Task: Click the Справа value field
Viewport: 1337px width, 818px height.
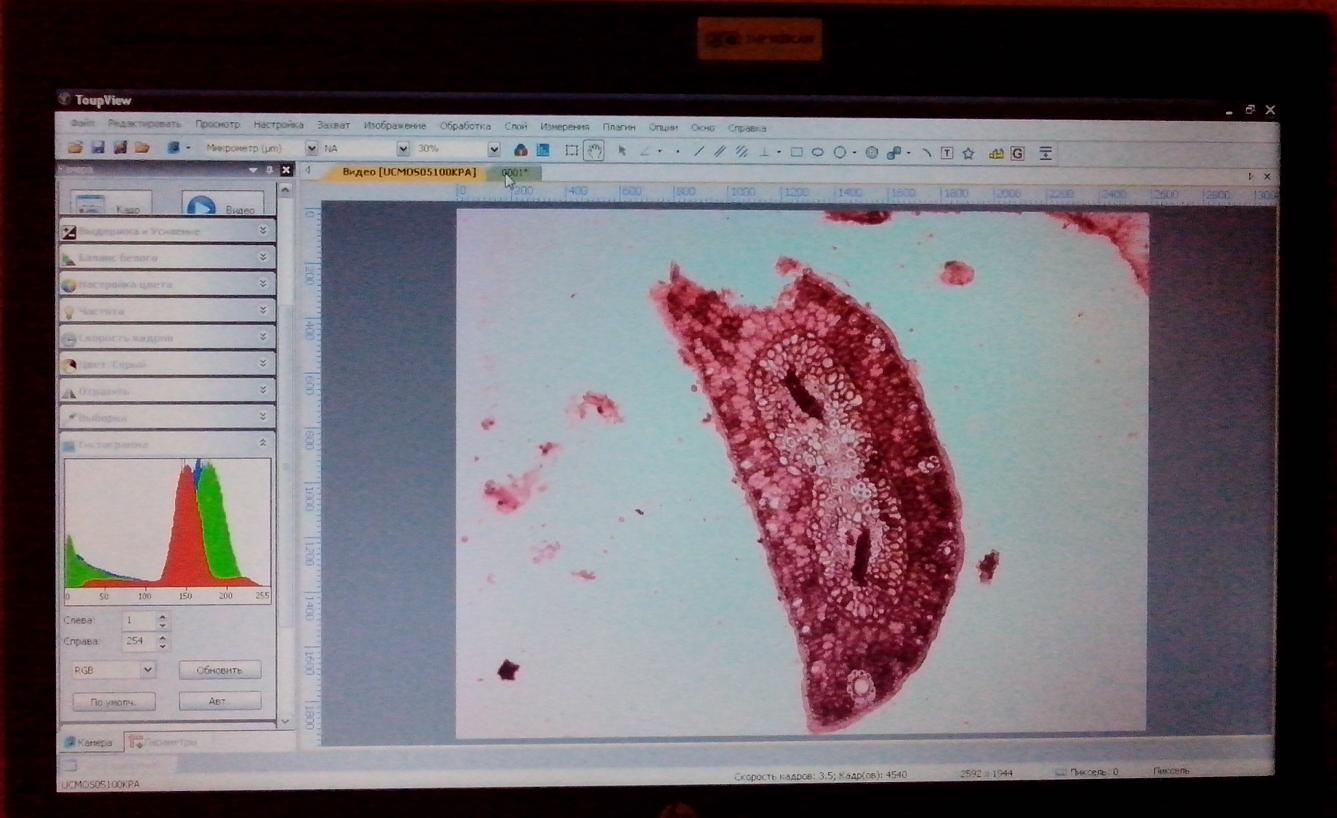Action: click(138, 642)
